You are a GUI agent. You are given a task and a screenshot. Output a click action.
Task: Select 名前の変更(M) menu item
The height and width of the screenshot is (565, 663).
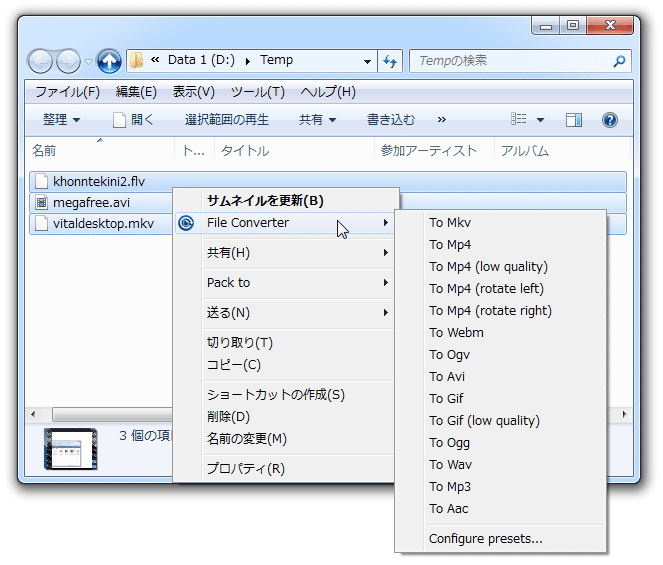pos(285,439)
